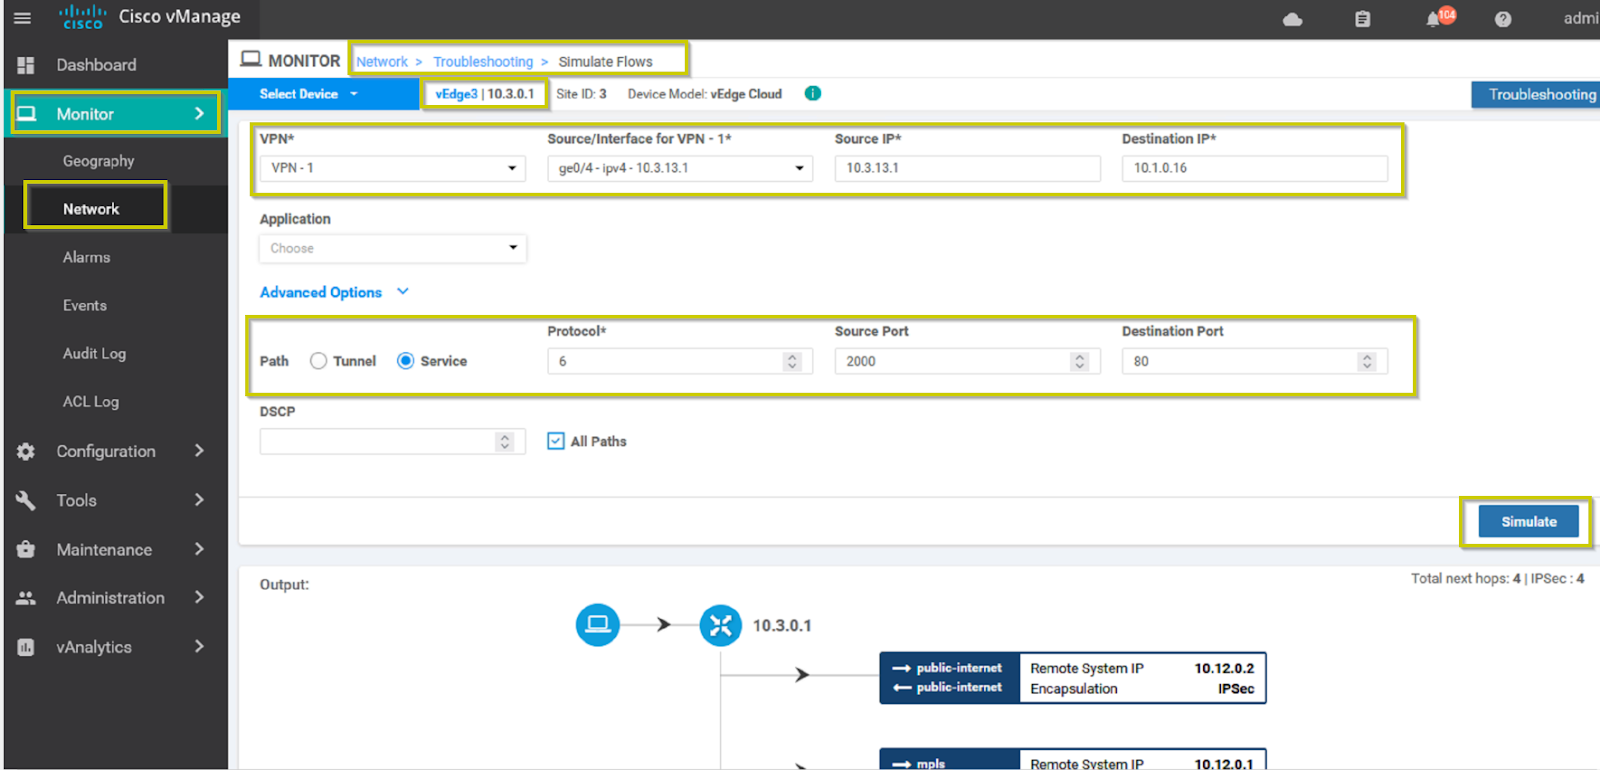
Task: Click the Troubleshooting breadcrumb link
Action: pos(483,61)
